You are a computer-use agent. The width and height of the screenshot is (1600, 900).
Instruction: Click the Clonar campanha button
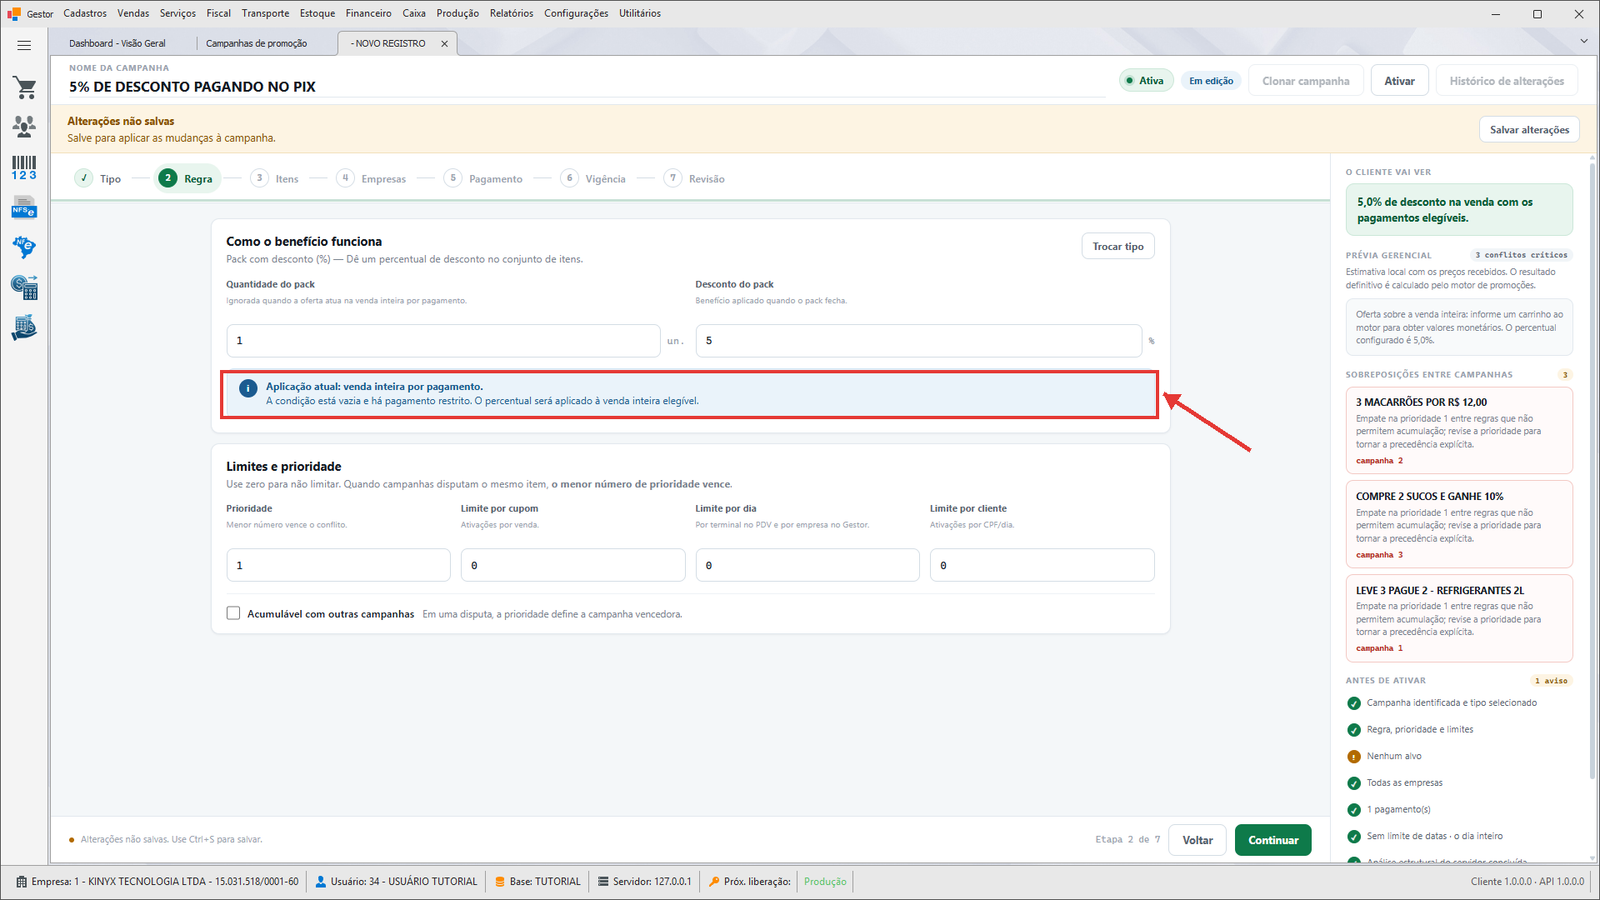coord(1305,81)
